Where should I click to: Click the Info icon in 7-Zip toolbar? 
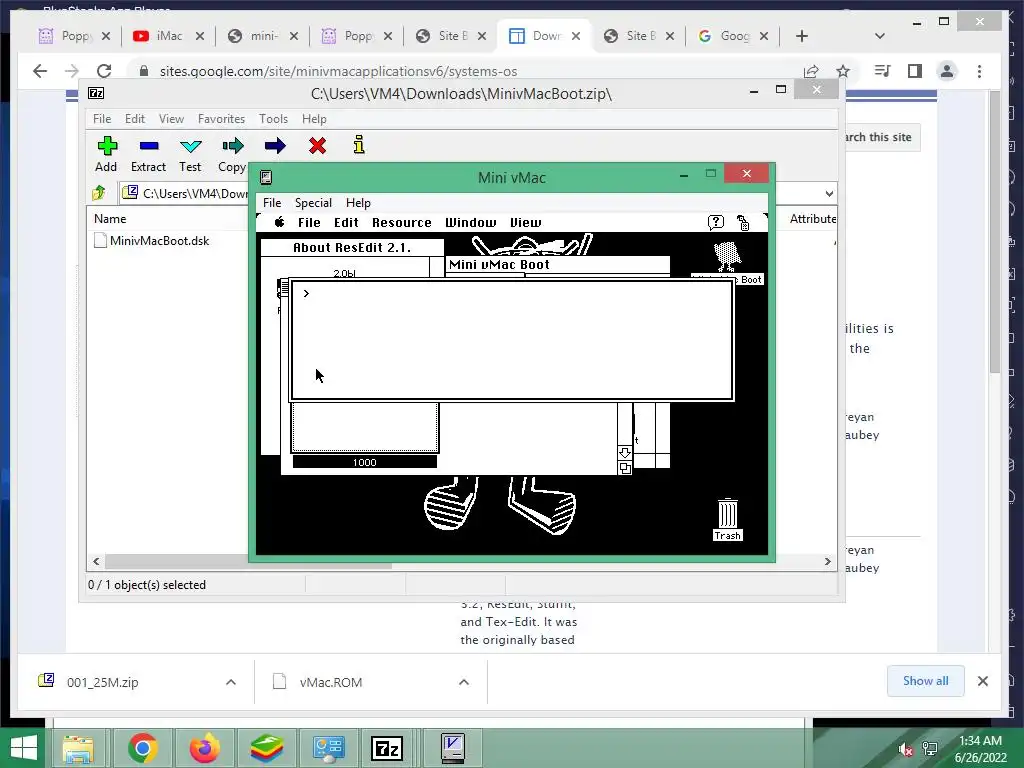coord(359,145)
